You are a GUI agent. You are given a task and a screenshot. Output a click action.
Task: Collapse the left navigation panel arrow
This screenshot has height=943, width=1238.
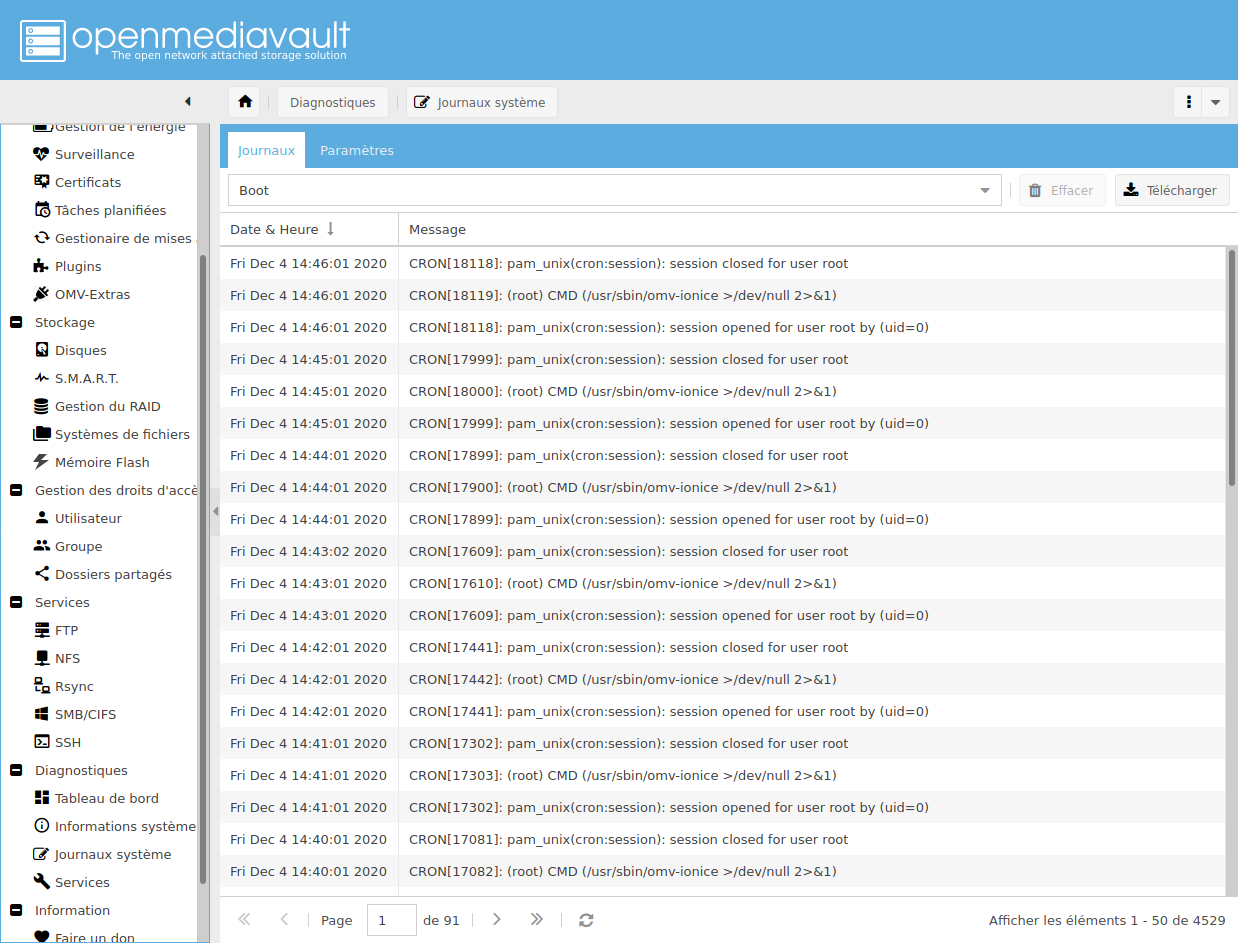pyautogui.click(x=187, y=102)
